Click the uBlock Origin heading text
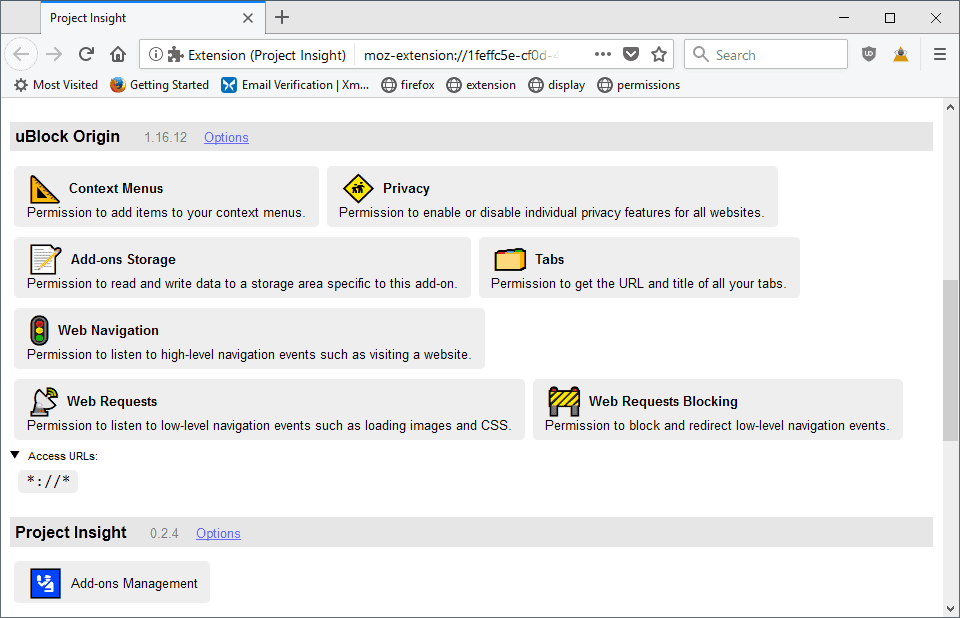The width and height of the screenshot is (960, 618). [x=68, y=137]
